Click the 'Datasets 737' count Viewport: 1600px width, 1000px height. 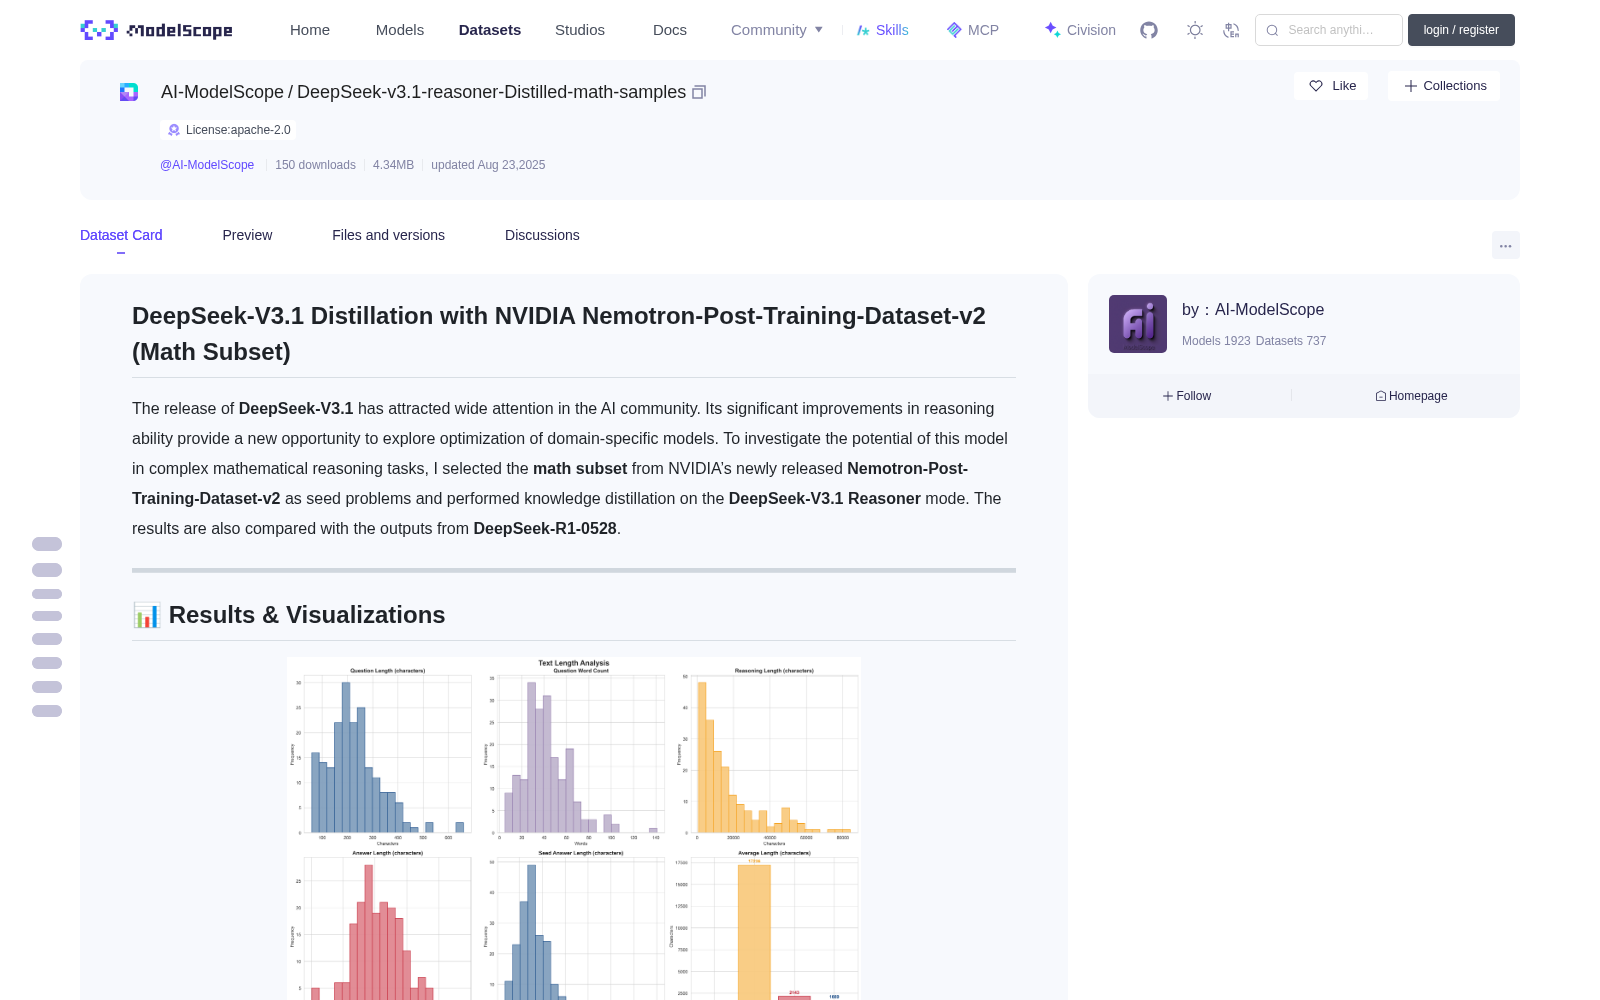click(x=1291, y=341)
